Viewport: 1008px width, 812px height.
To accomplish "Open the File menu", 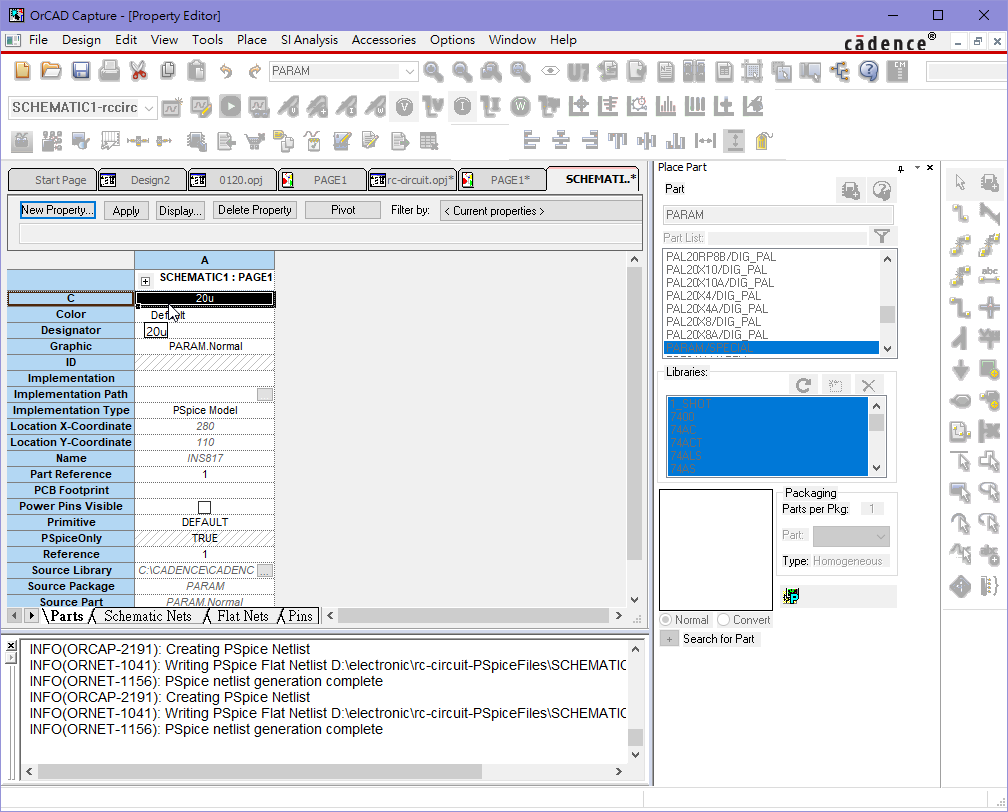I will tap(38, 40).
